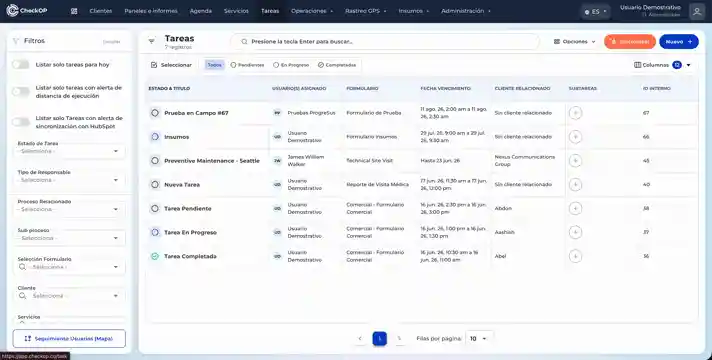Click the filter funnel icon beside Tareas

tap(152, 41)
